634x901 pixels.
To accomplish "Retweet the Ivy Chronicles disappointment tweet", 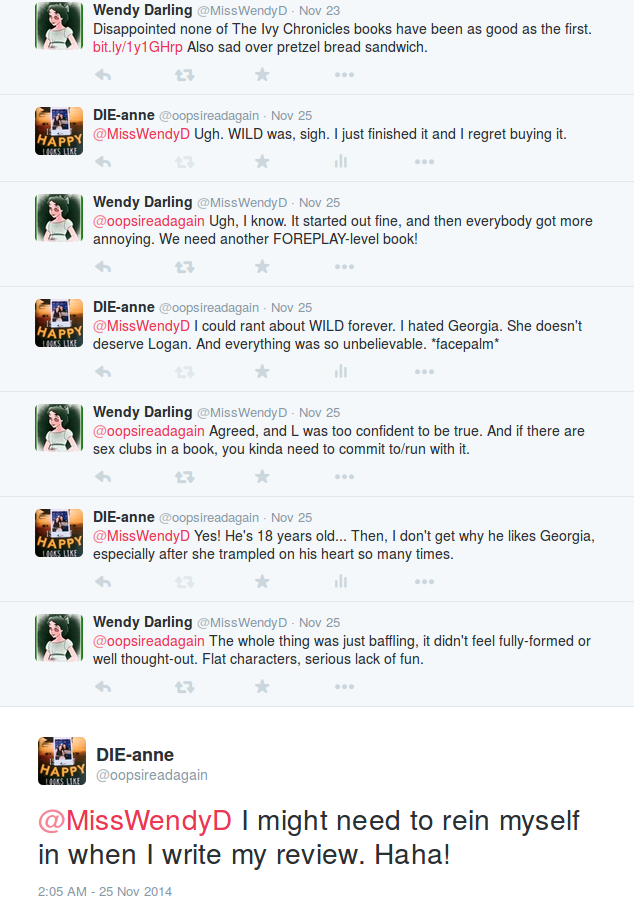I will pyautogui.click(x=185, y=75).
